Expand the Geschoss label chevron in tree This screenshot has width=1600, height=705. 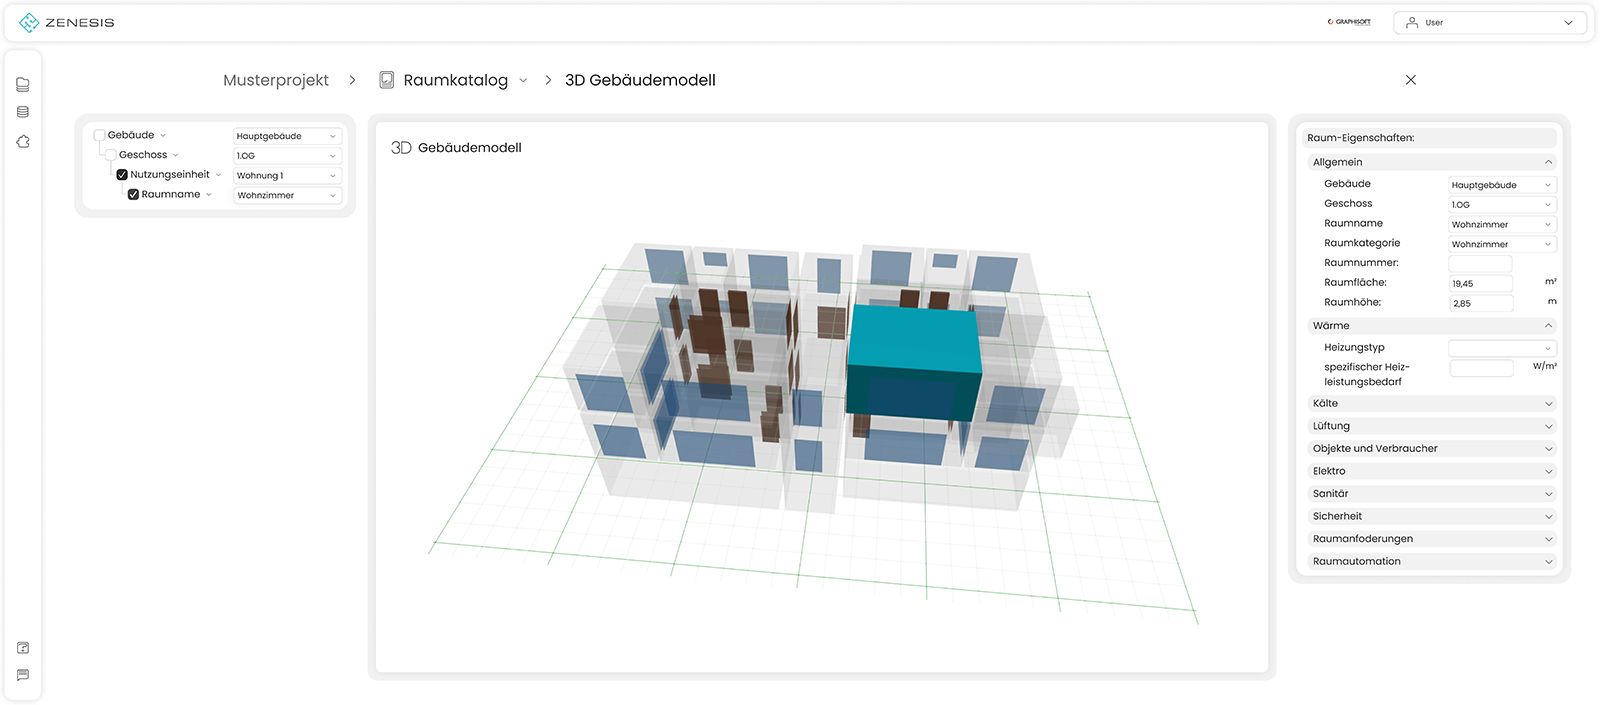tap(175, 156)
